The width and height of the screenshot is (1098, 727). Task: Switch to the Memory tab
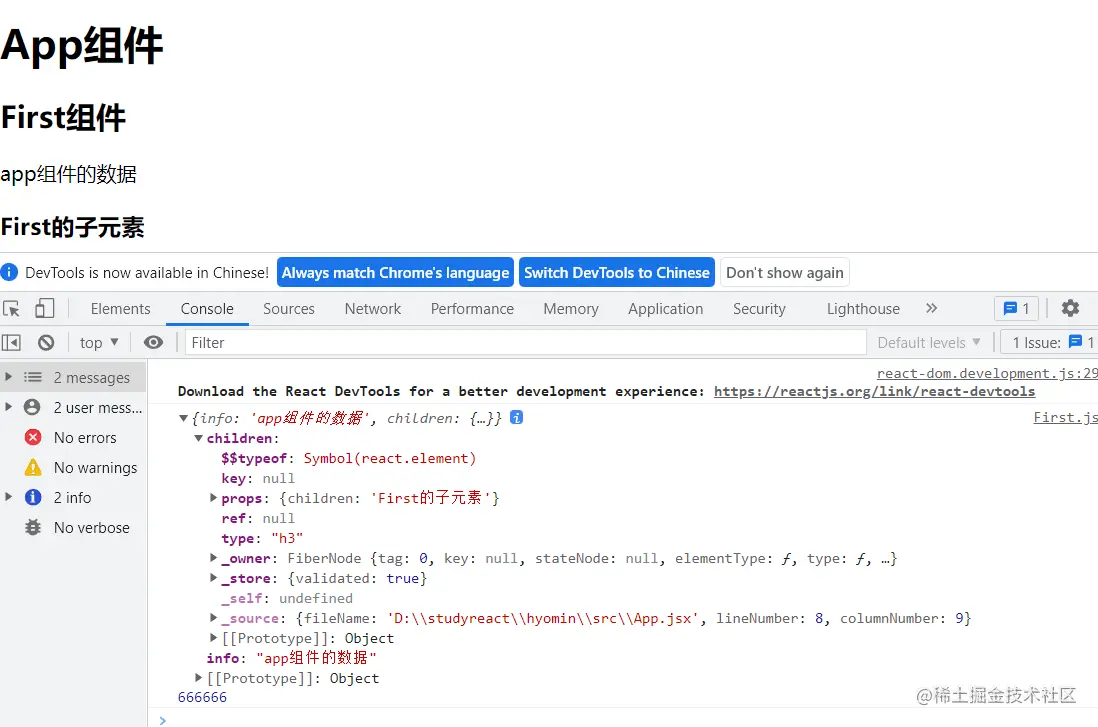point(571,309)
